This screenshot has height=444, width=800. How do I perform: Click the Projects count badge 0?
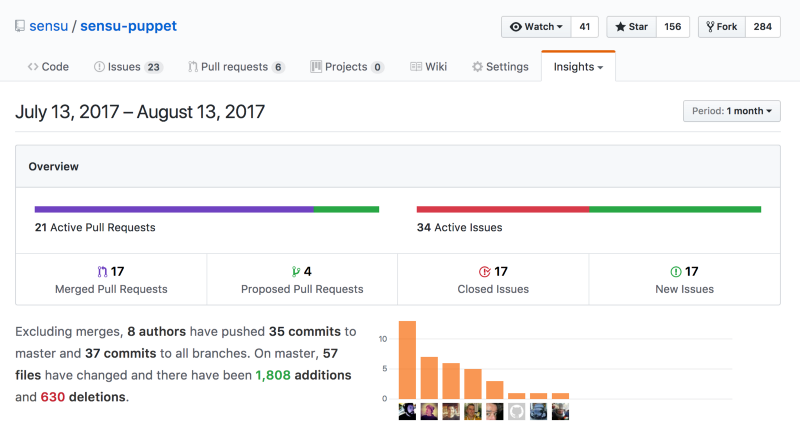click(x=378, y=67)
